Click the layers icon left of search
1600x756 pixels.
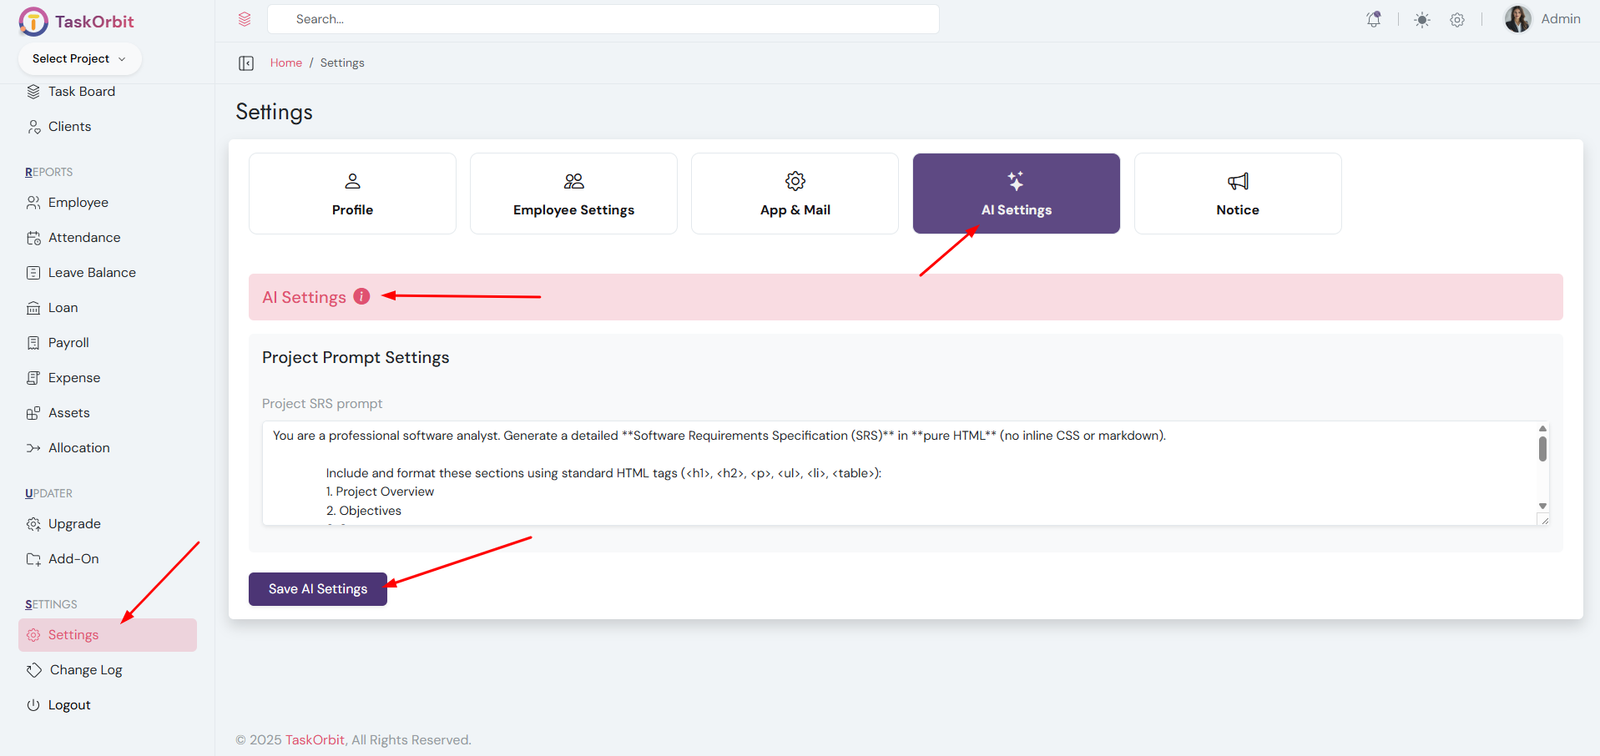245,19
